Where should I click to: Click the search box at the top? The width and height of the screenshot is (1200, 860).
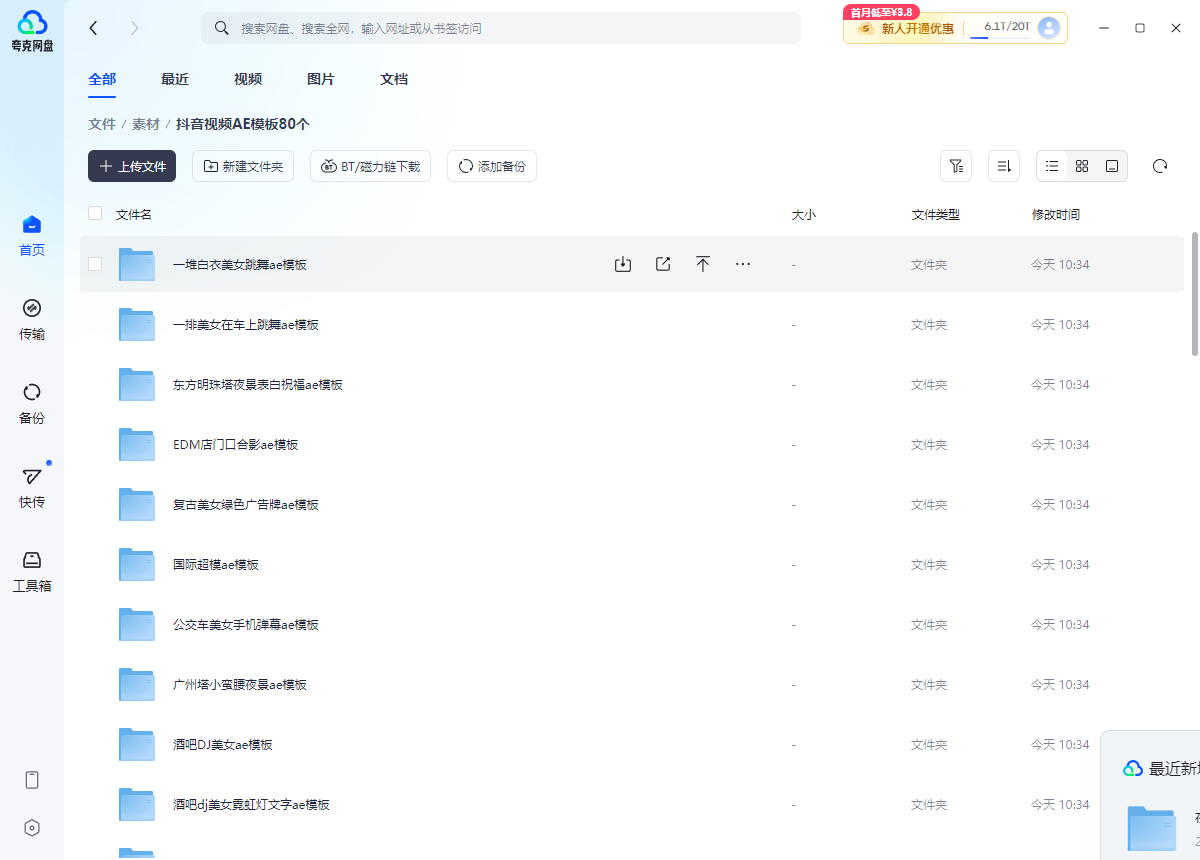[500, 28]
